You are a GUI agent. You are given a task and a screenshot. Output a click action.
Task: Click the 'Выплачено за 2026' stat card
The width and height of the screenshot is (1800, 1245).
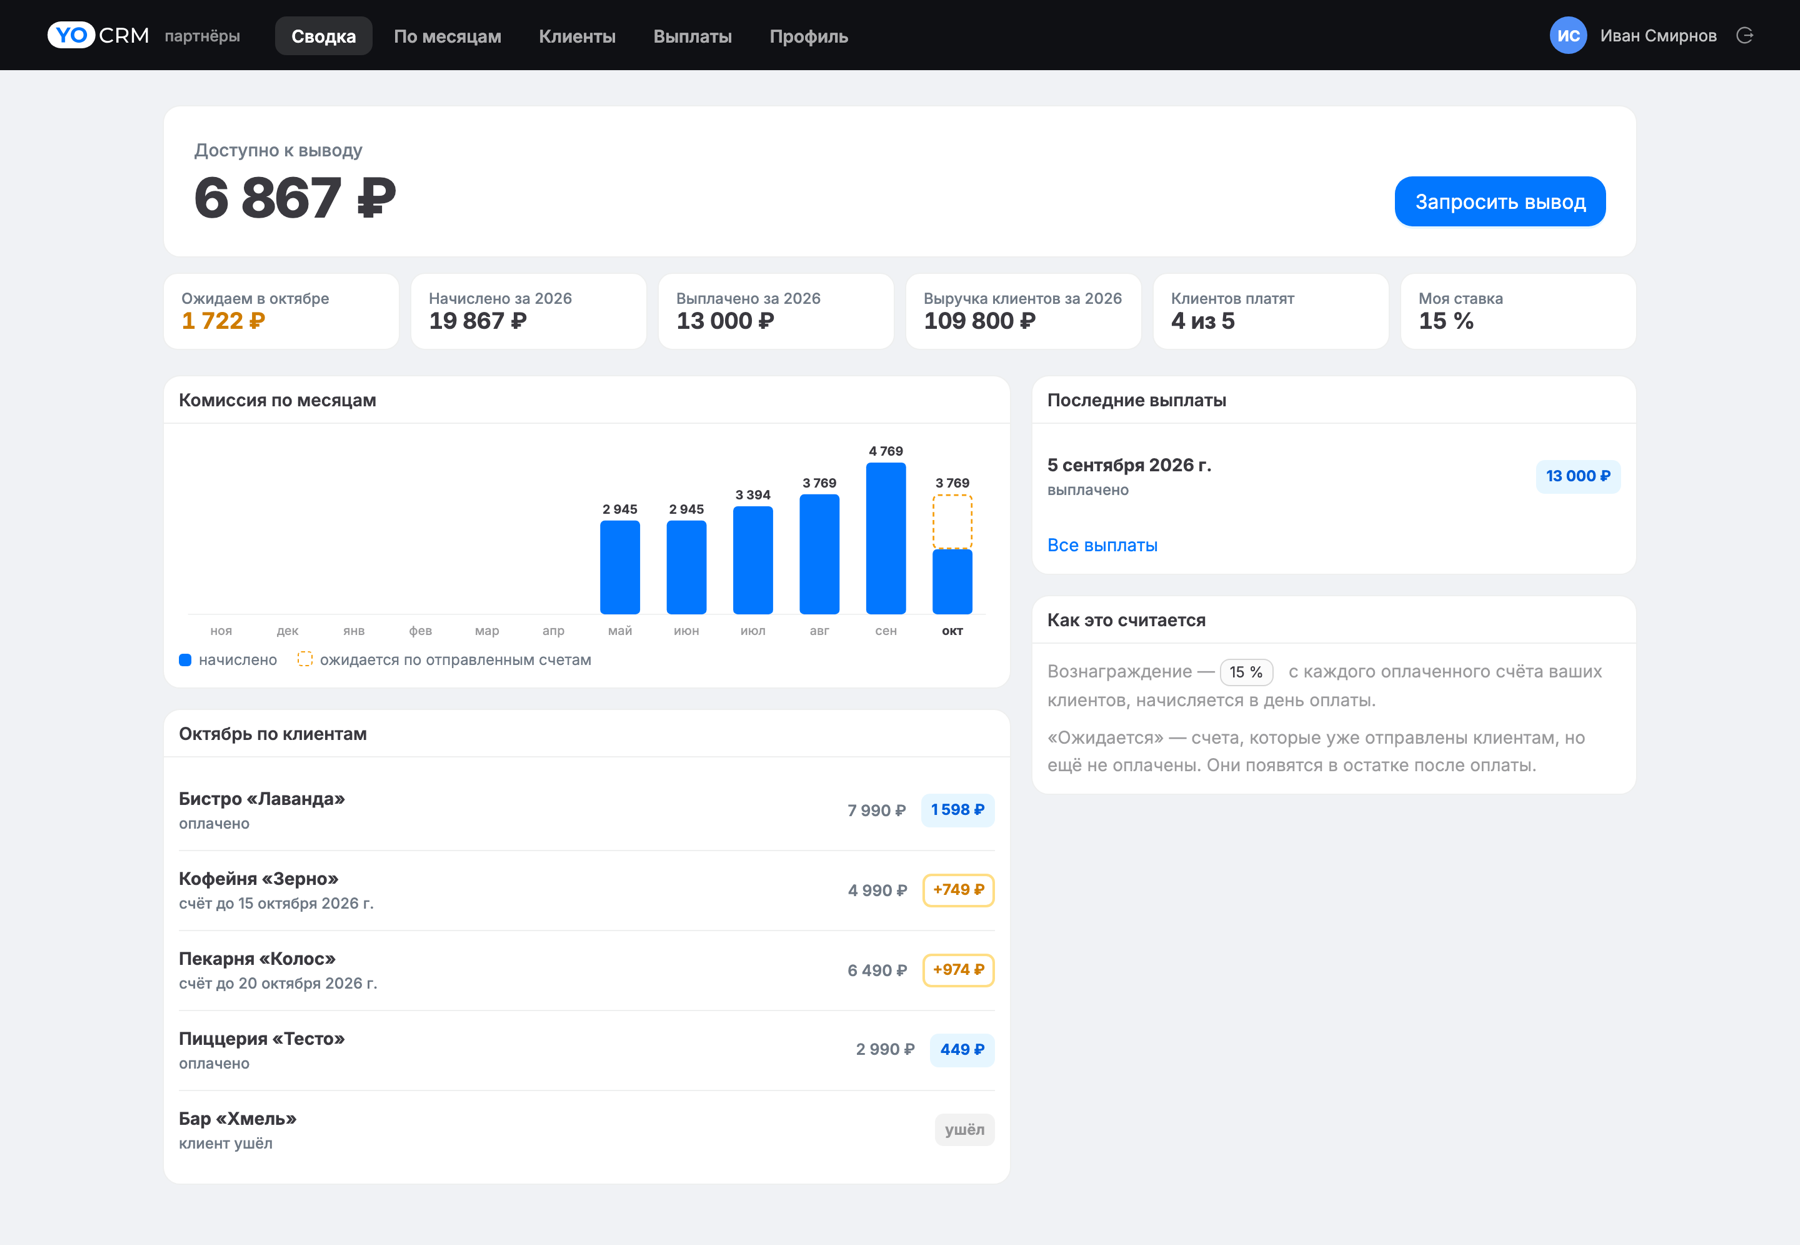[x=776, y=311]
